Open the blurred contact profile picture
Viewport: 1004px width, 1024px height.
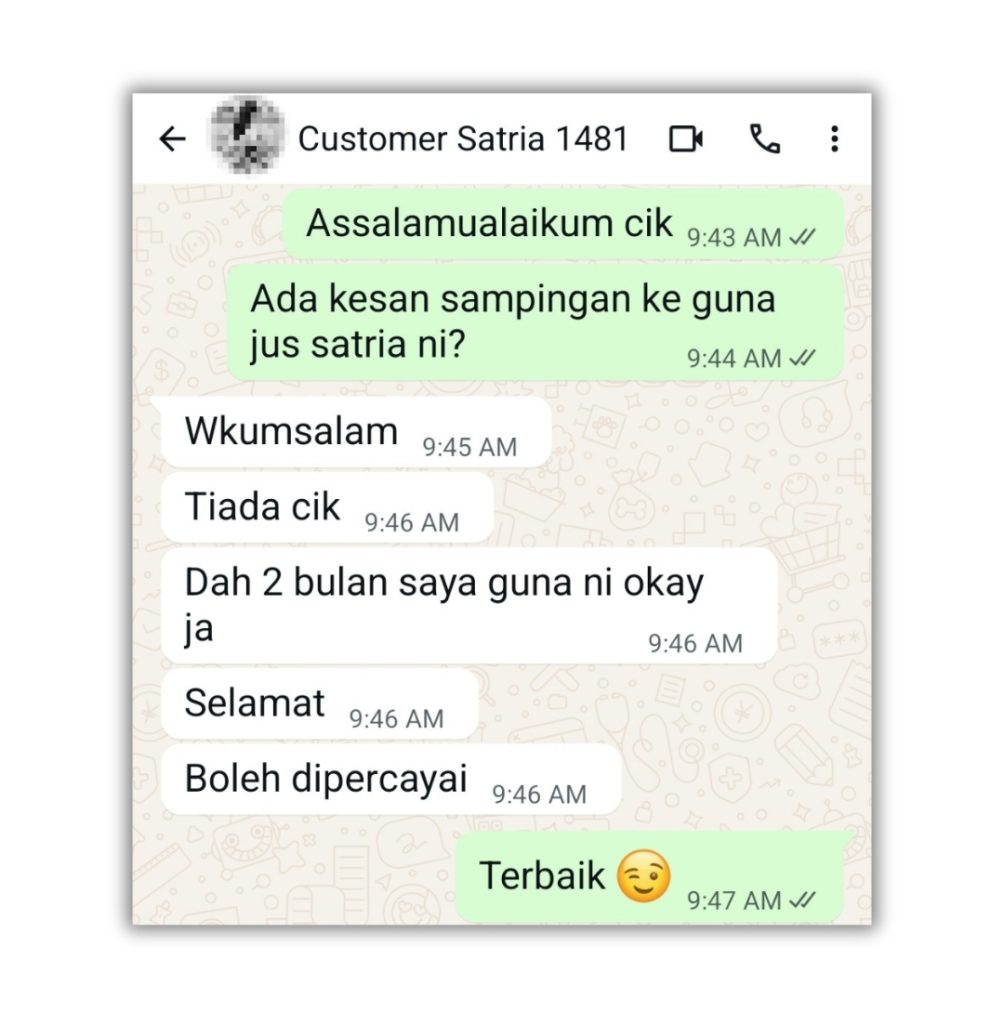click(246, 136)
